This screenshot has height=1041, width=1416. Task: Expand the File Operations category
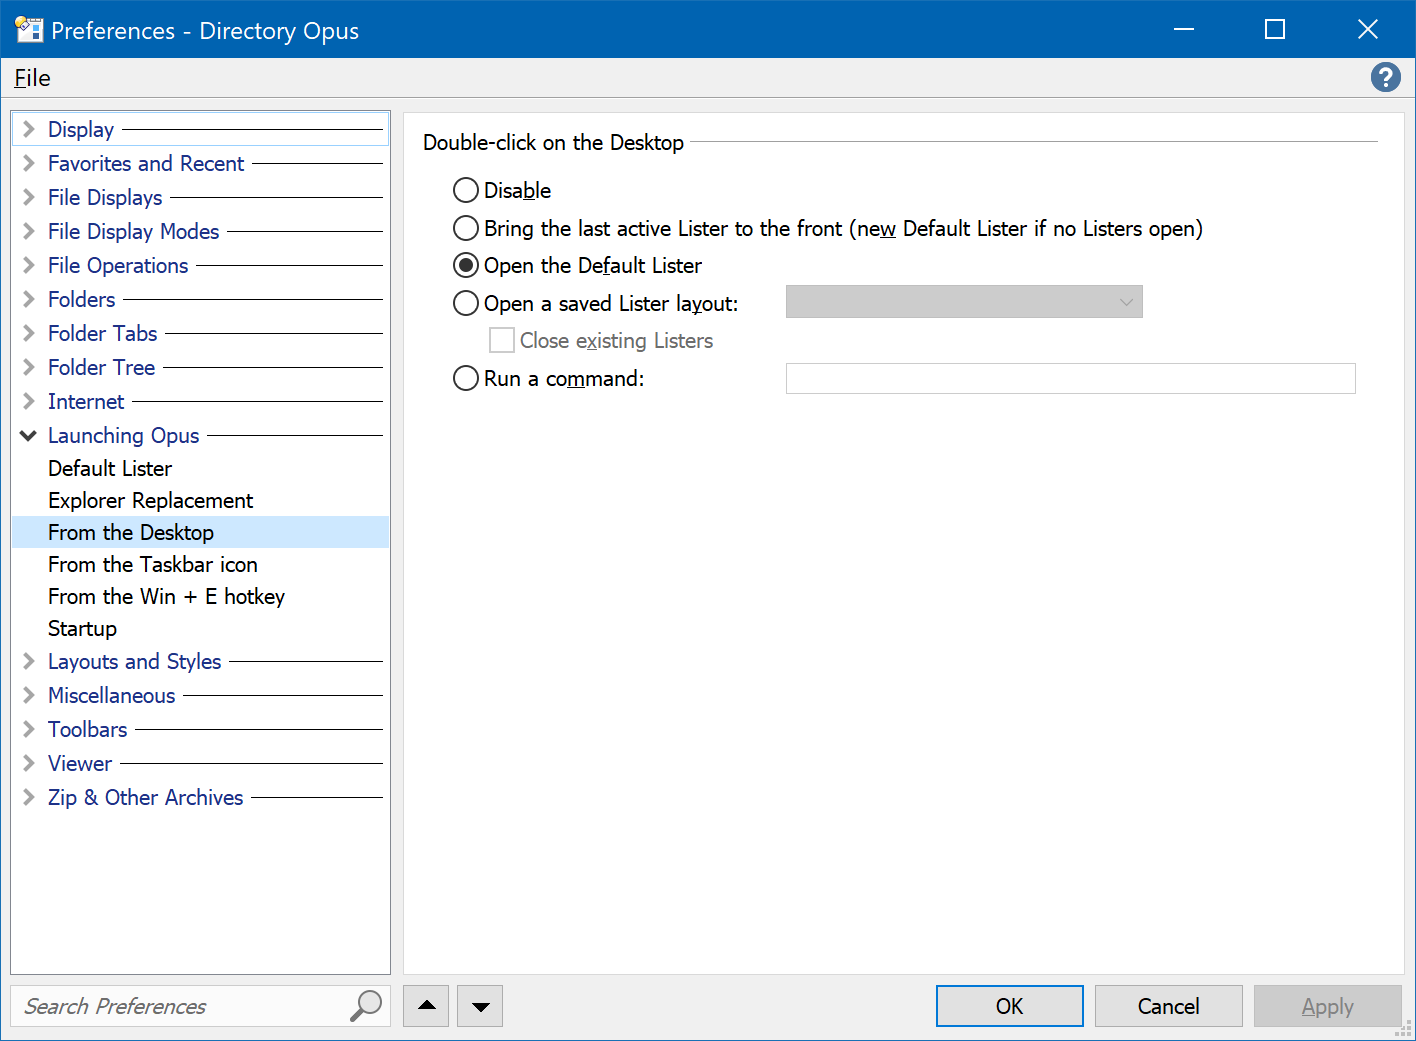coord(29,265)
